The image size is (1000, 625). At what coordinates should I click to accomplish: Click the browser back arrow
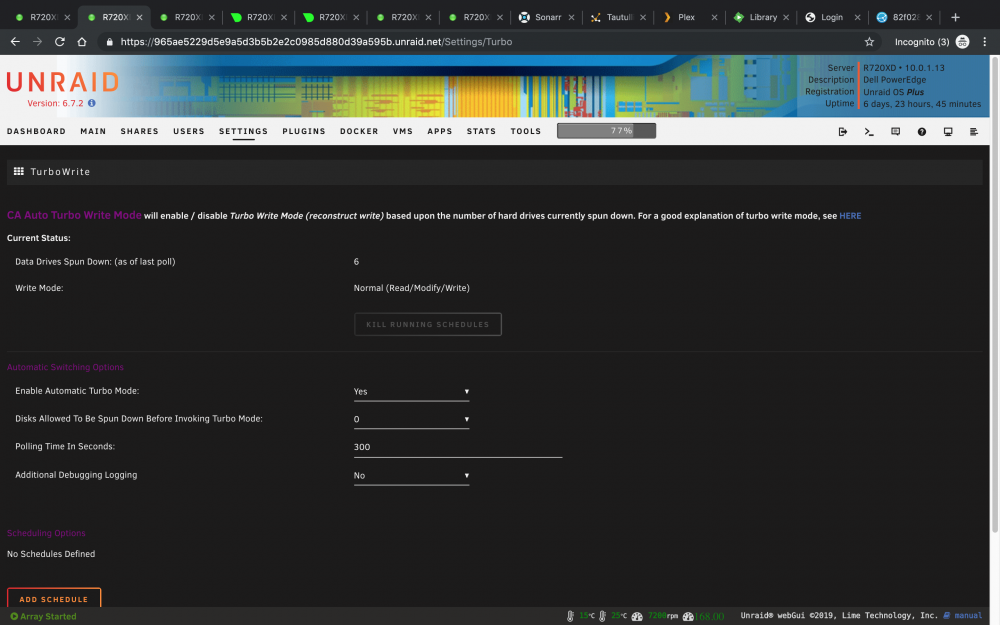pyautogui.click(x=15, y=41)
